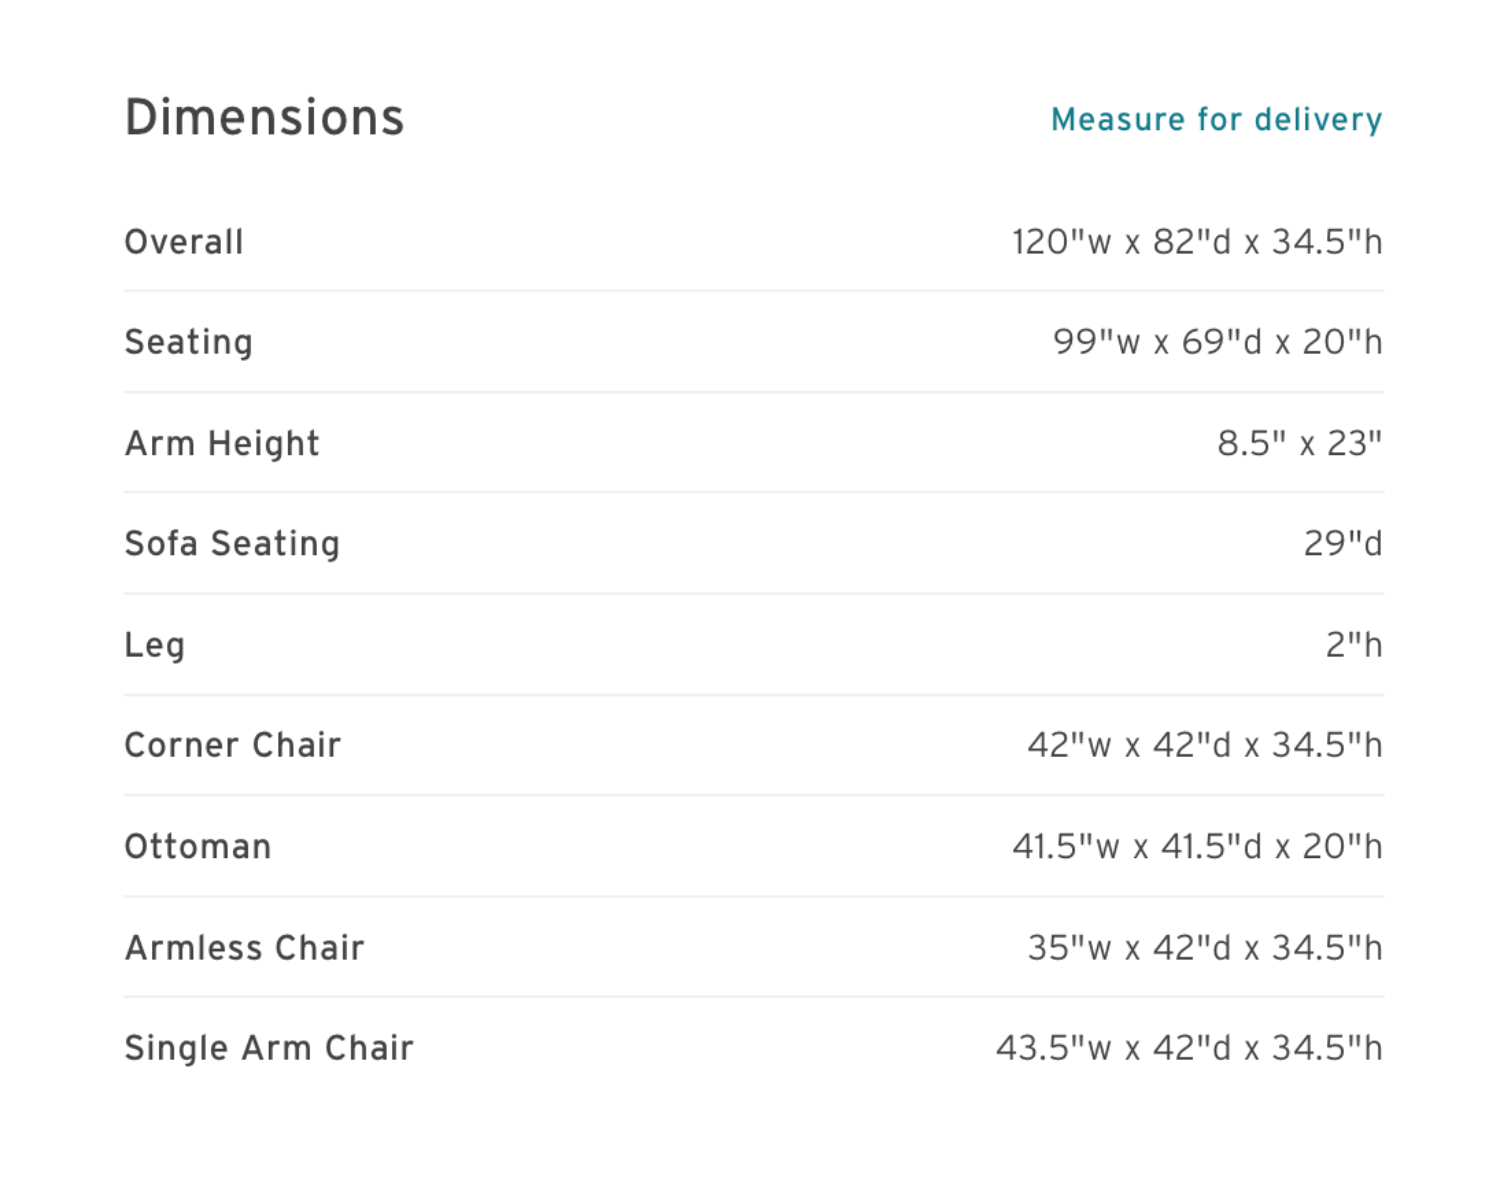
Task: Select the Single Arm Chair label
Action: 269,1048
